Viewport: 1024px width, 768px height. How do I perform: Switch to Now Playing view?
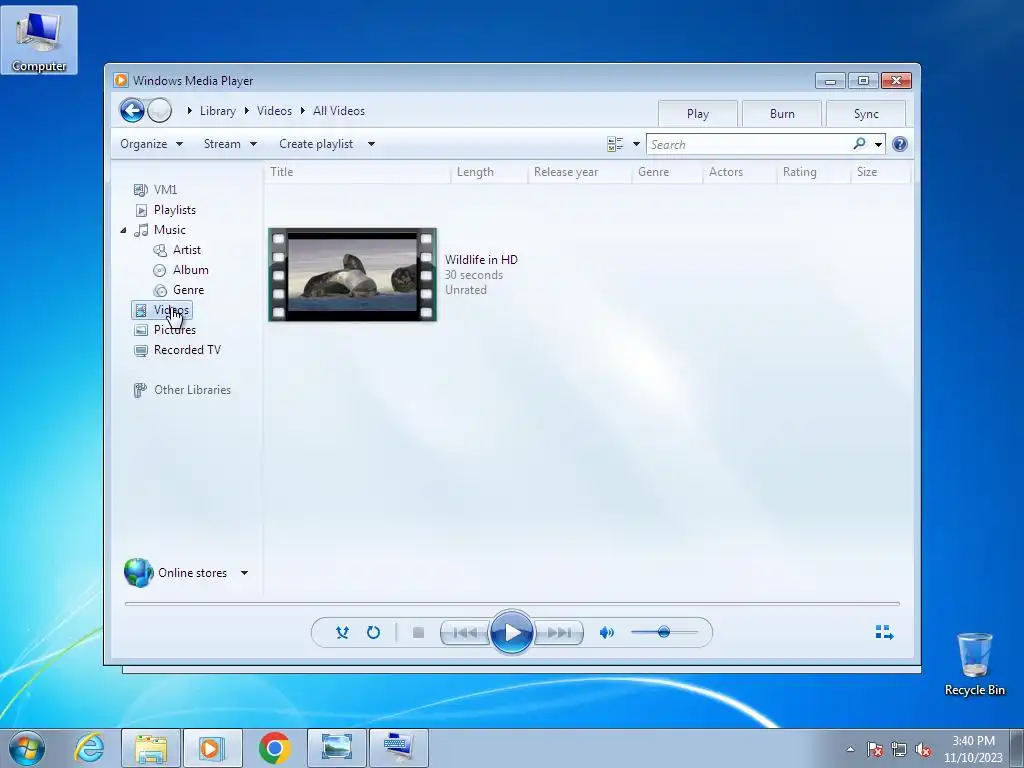point(884,632)
